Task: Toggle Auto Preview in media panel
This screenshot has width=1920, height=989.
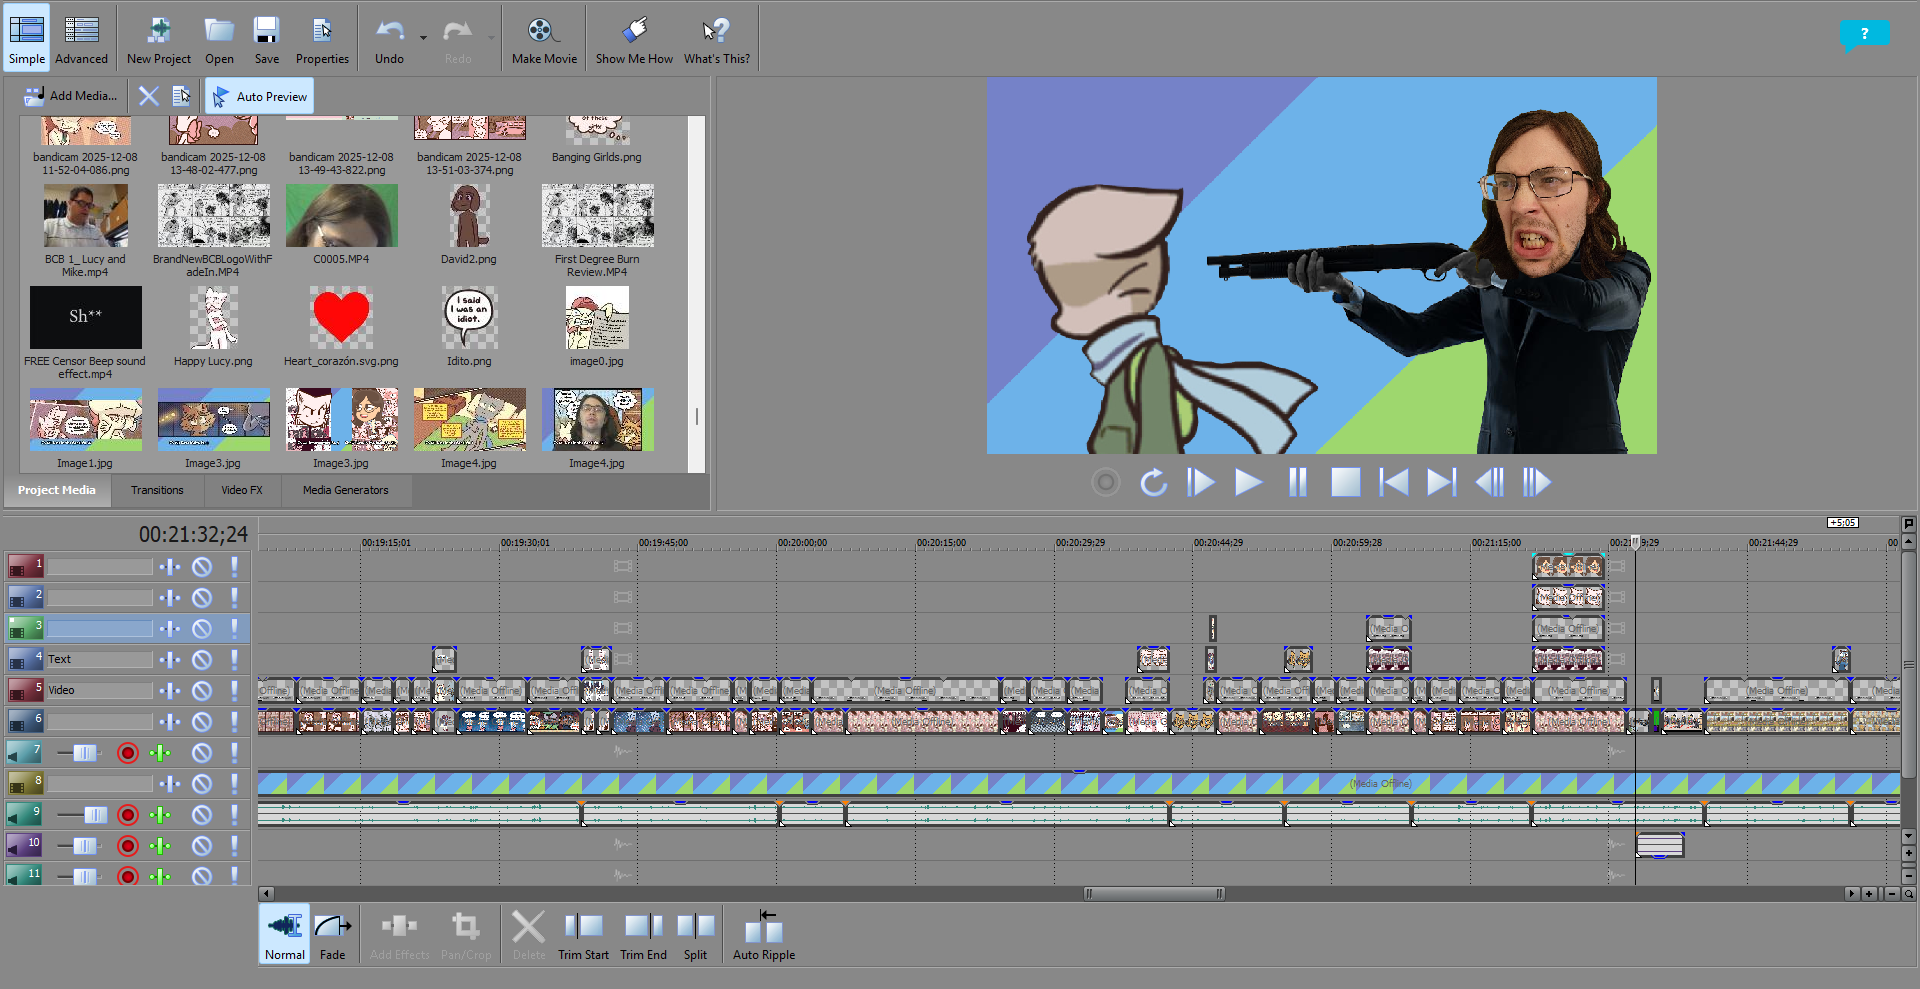Action: (260, 96)
